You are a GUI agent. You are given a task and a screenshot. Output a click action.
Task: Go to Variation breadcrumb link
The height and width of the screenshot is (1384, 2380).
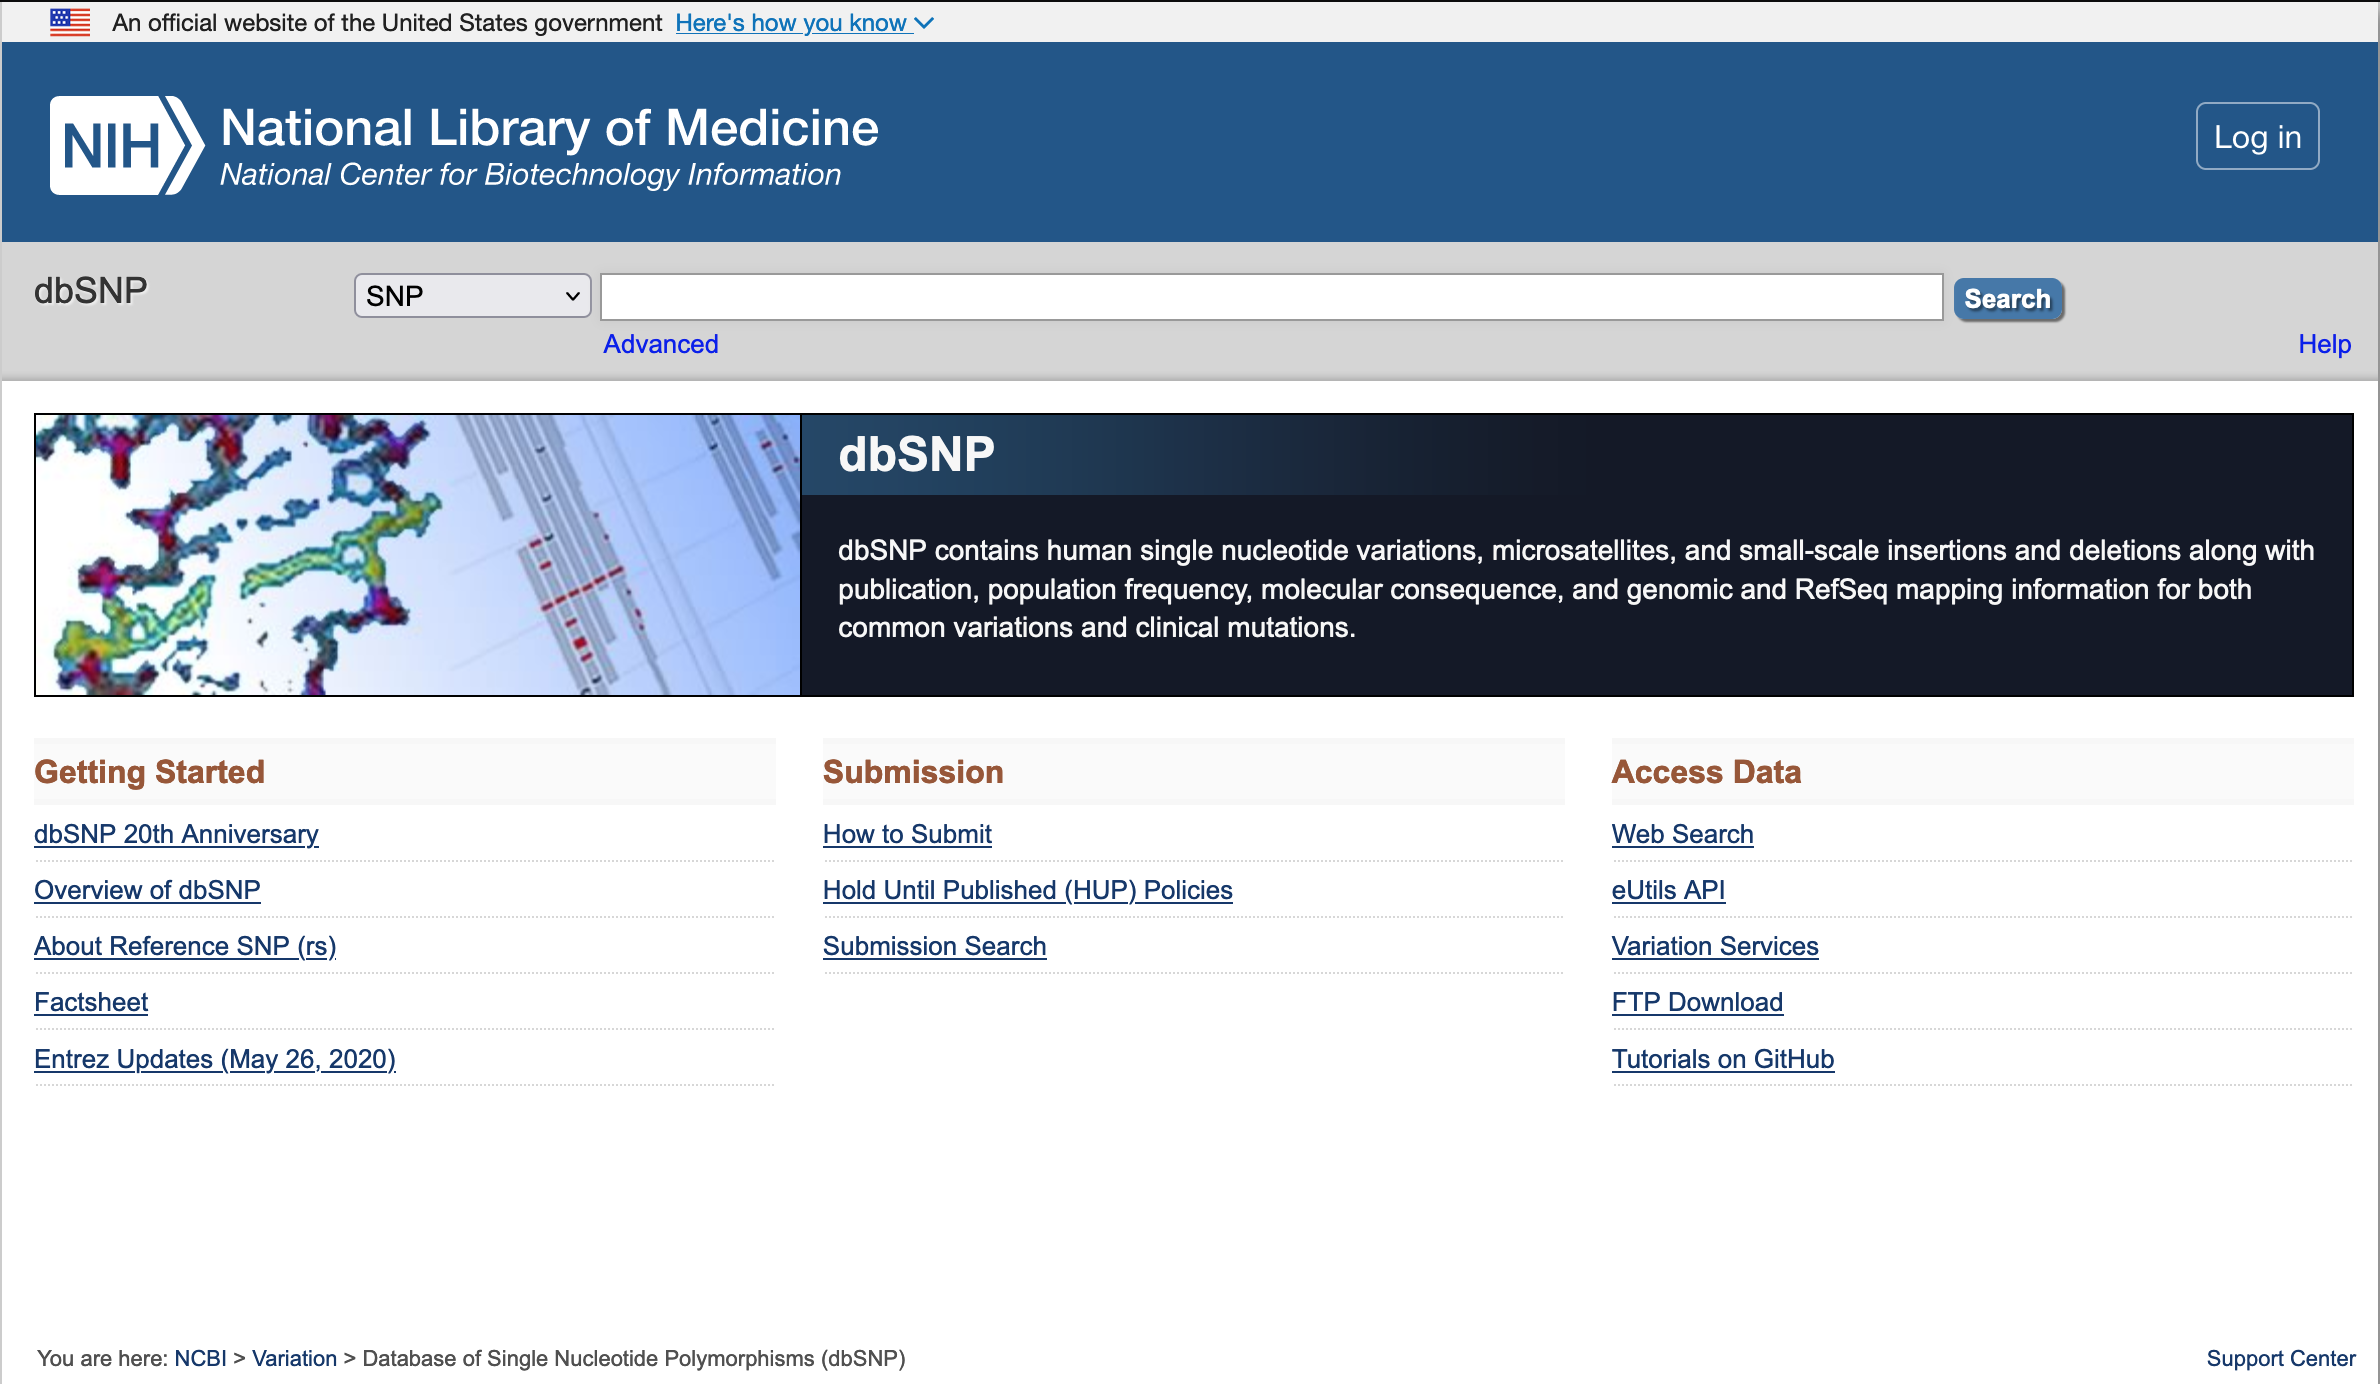(x=294, y=1358)
